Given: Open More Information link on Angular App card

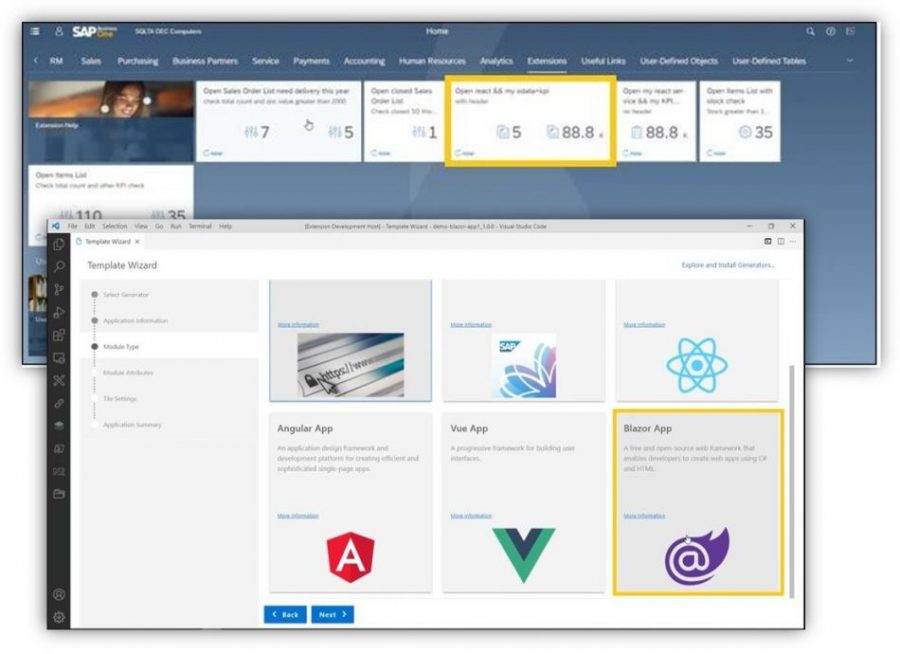Looking at the screenshot, I should click(x=298, y=516).
